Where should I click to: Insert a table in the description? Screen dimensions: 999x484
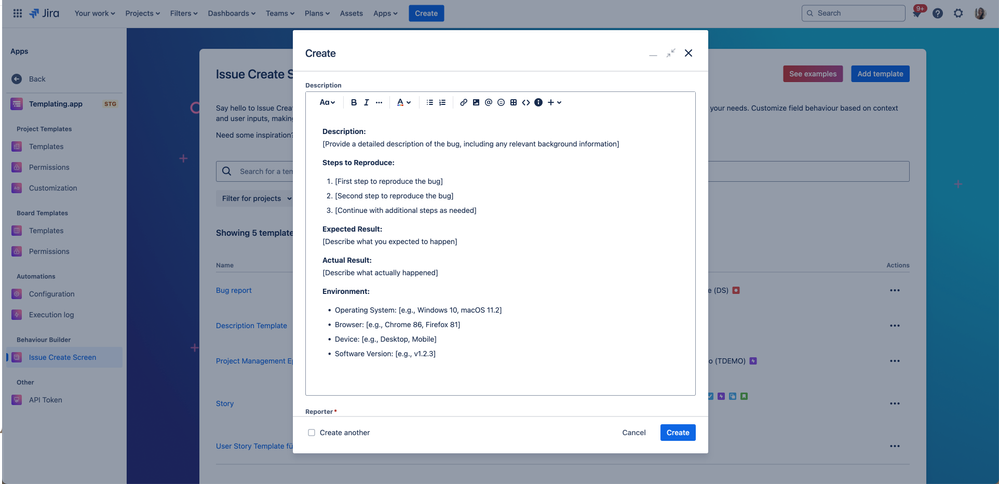tap(514, 103)
